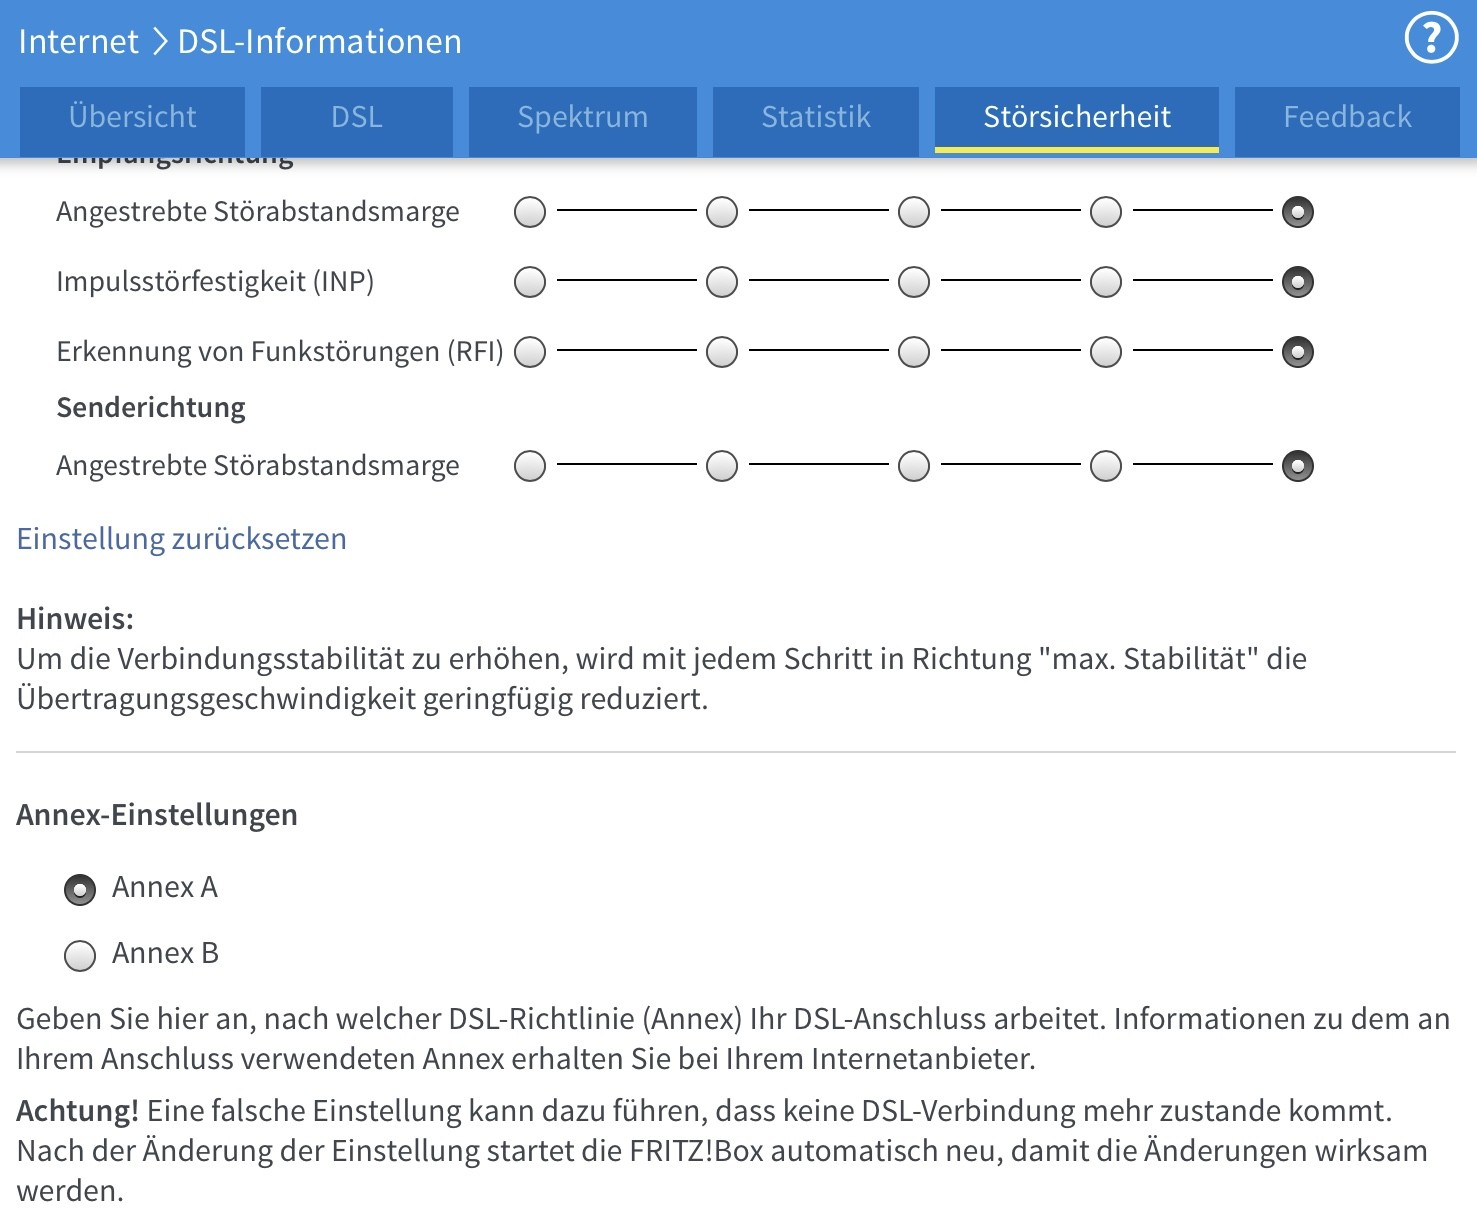Screen dimensions: 1477x1225
Task: Select the Störsicherheit tab
Action: [x=1076, y=118]
